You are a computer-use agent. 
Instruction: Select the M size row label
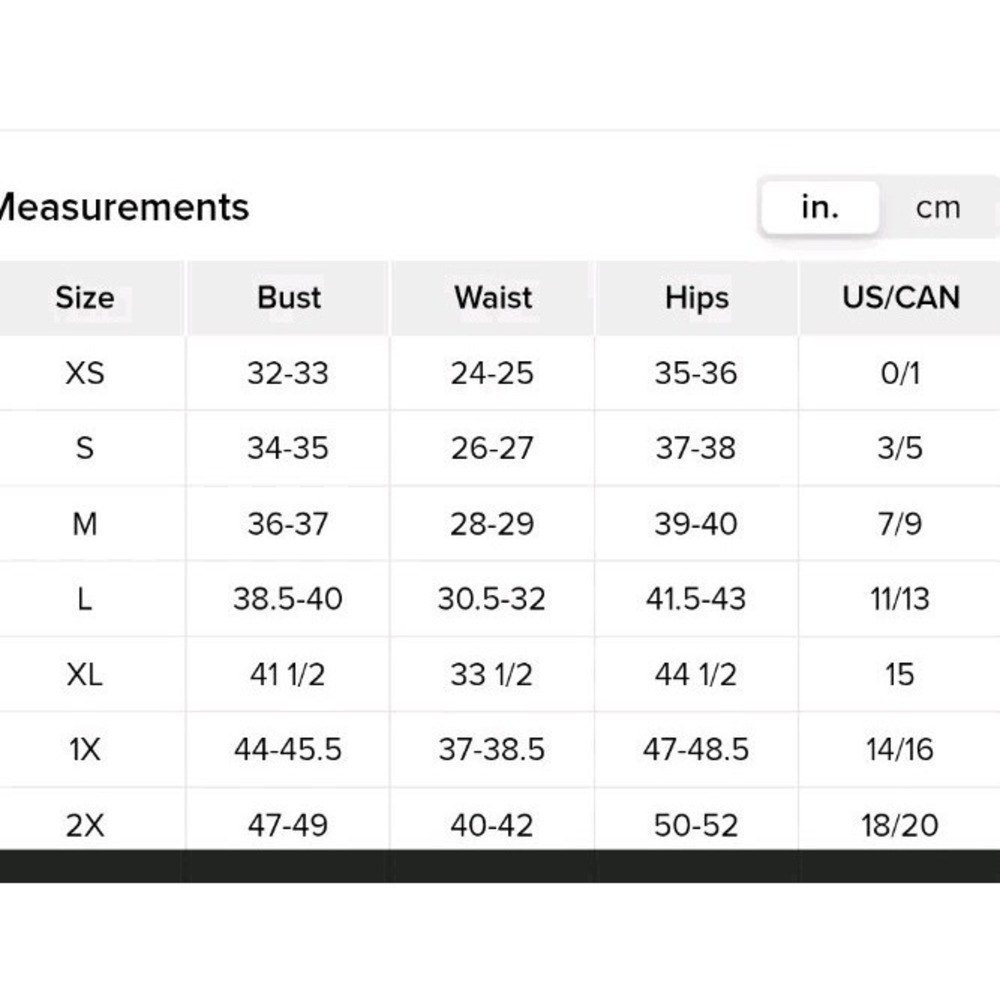(x=85, y=524)
